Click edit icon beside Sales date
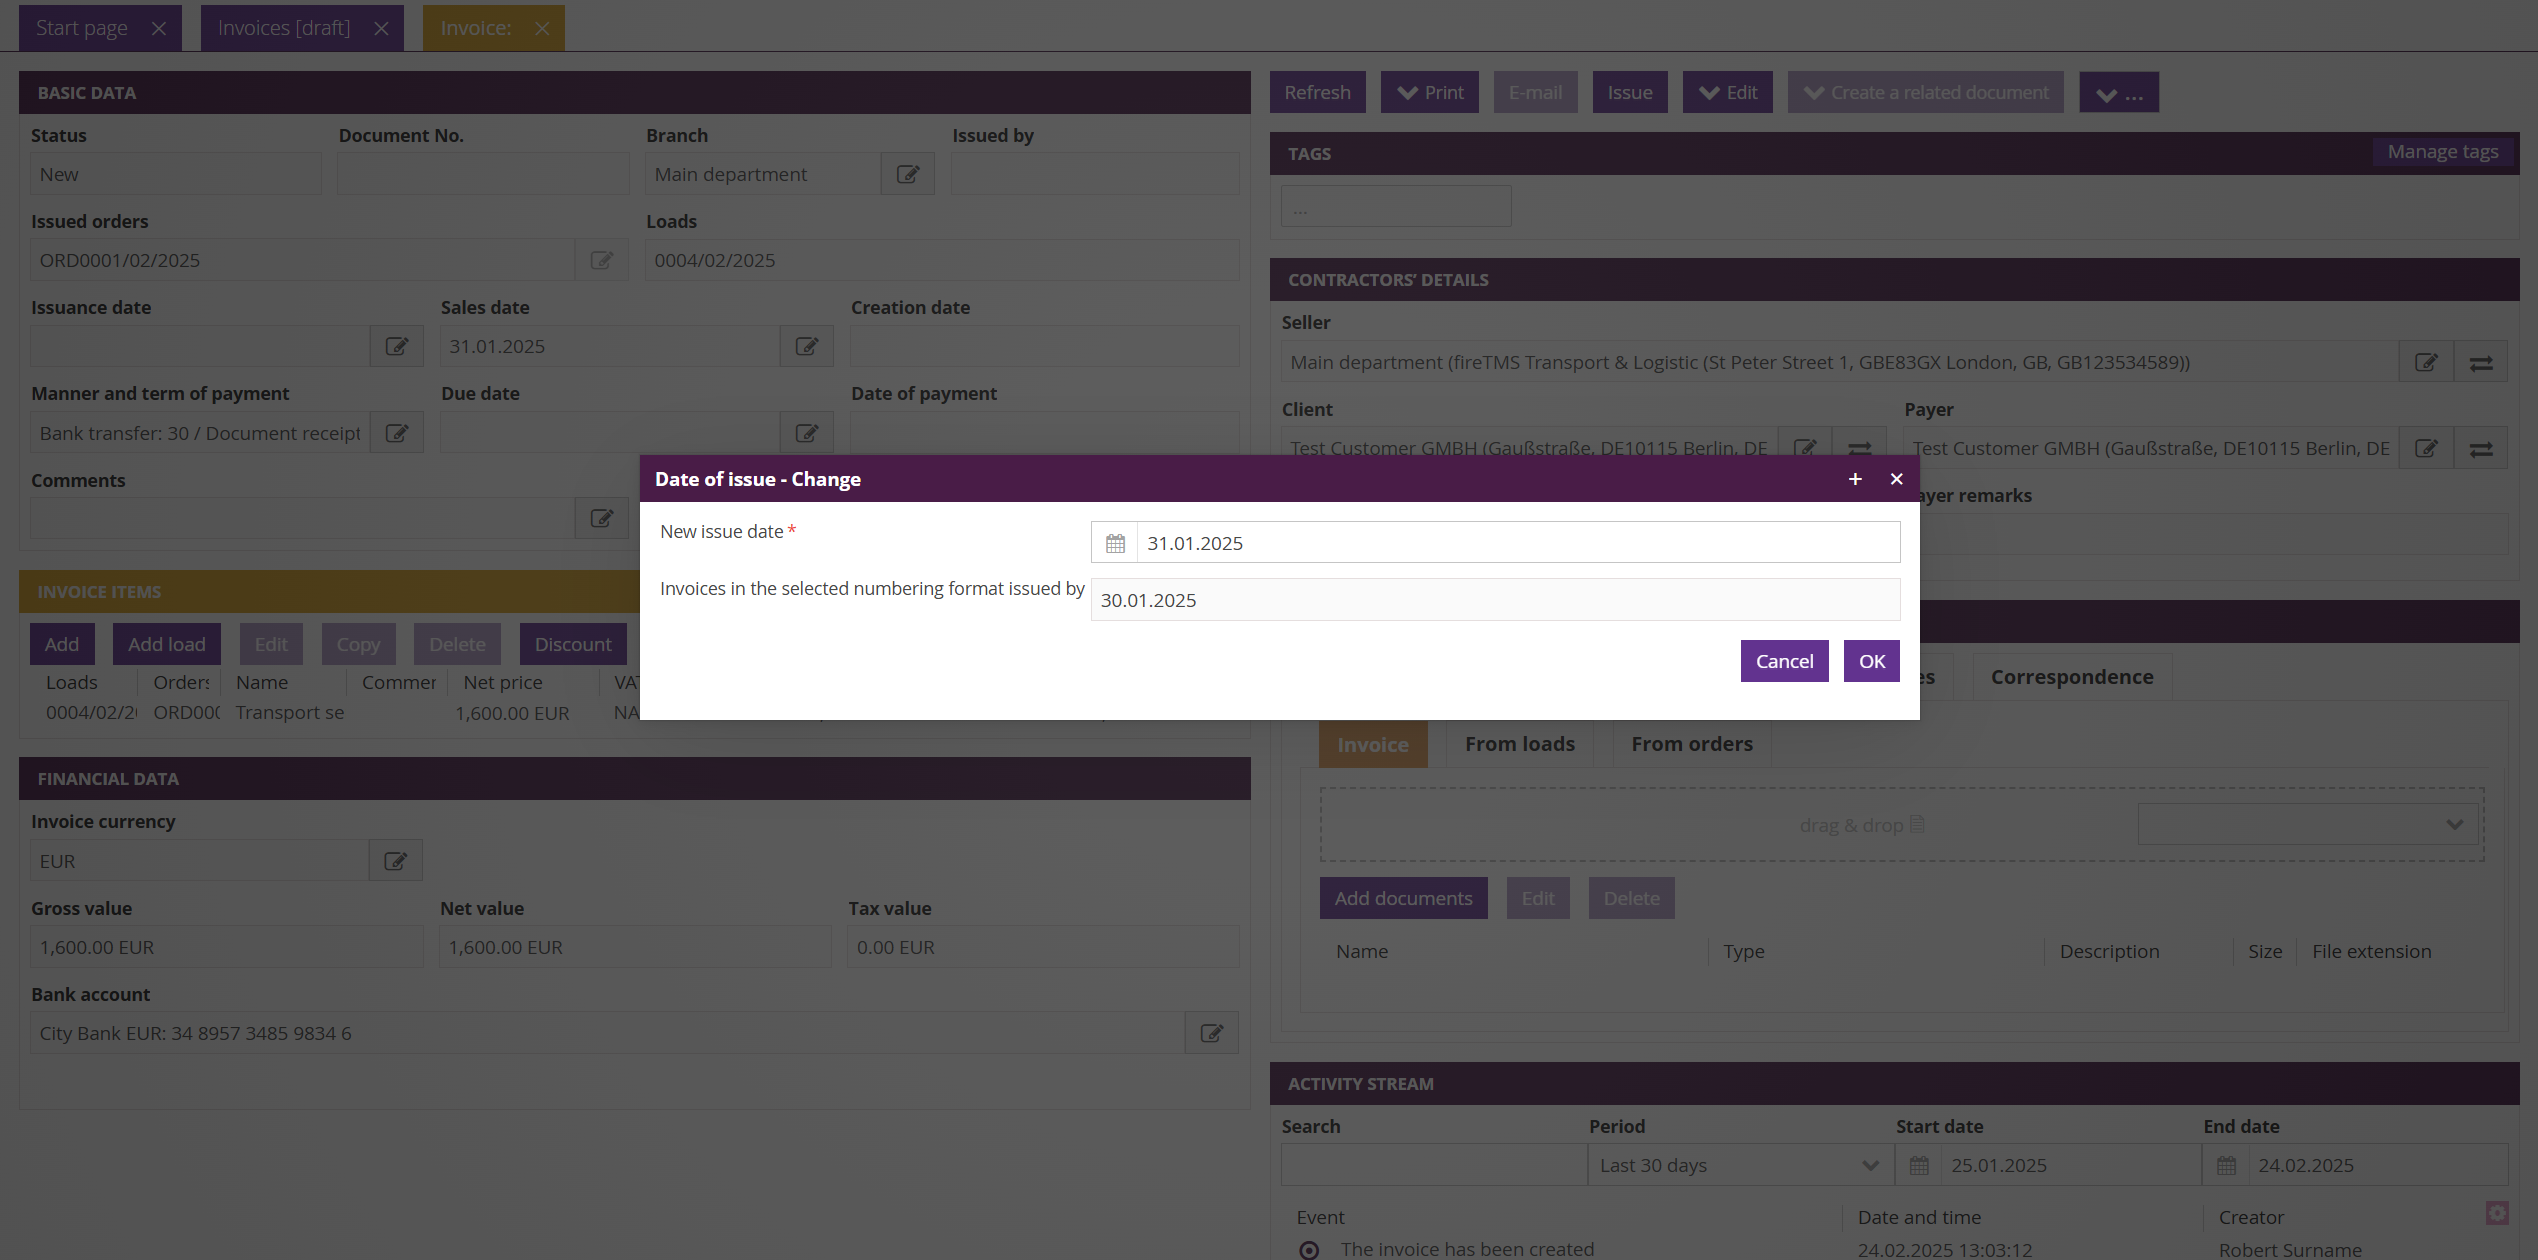 [x=806, y=346]
